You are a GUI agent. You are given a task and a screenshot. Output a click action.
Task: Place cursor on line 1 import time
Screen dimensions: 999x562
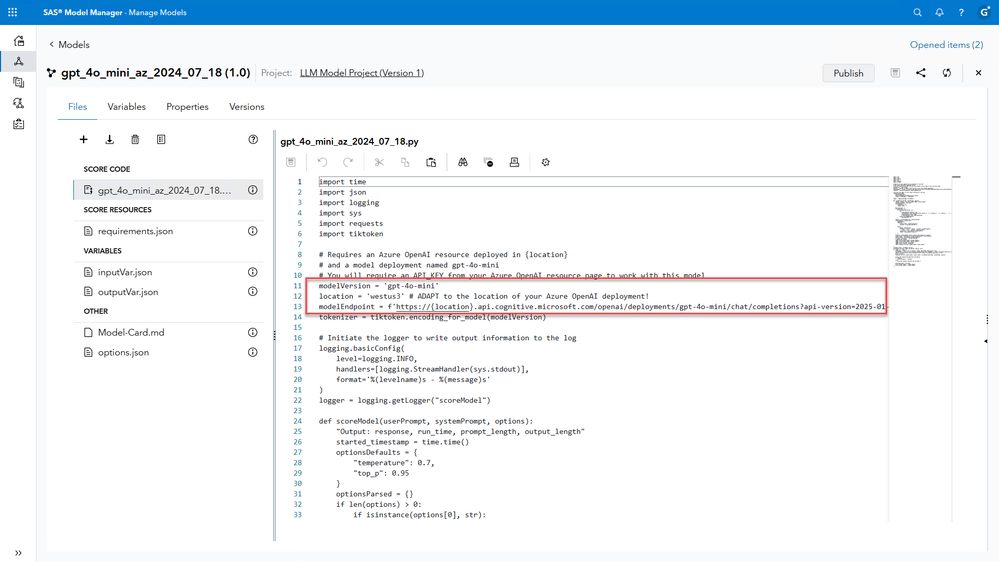pos(343,182)
